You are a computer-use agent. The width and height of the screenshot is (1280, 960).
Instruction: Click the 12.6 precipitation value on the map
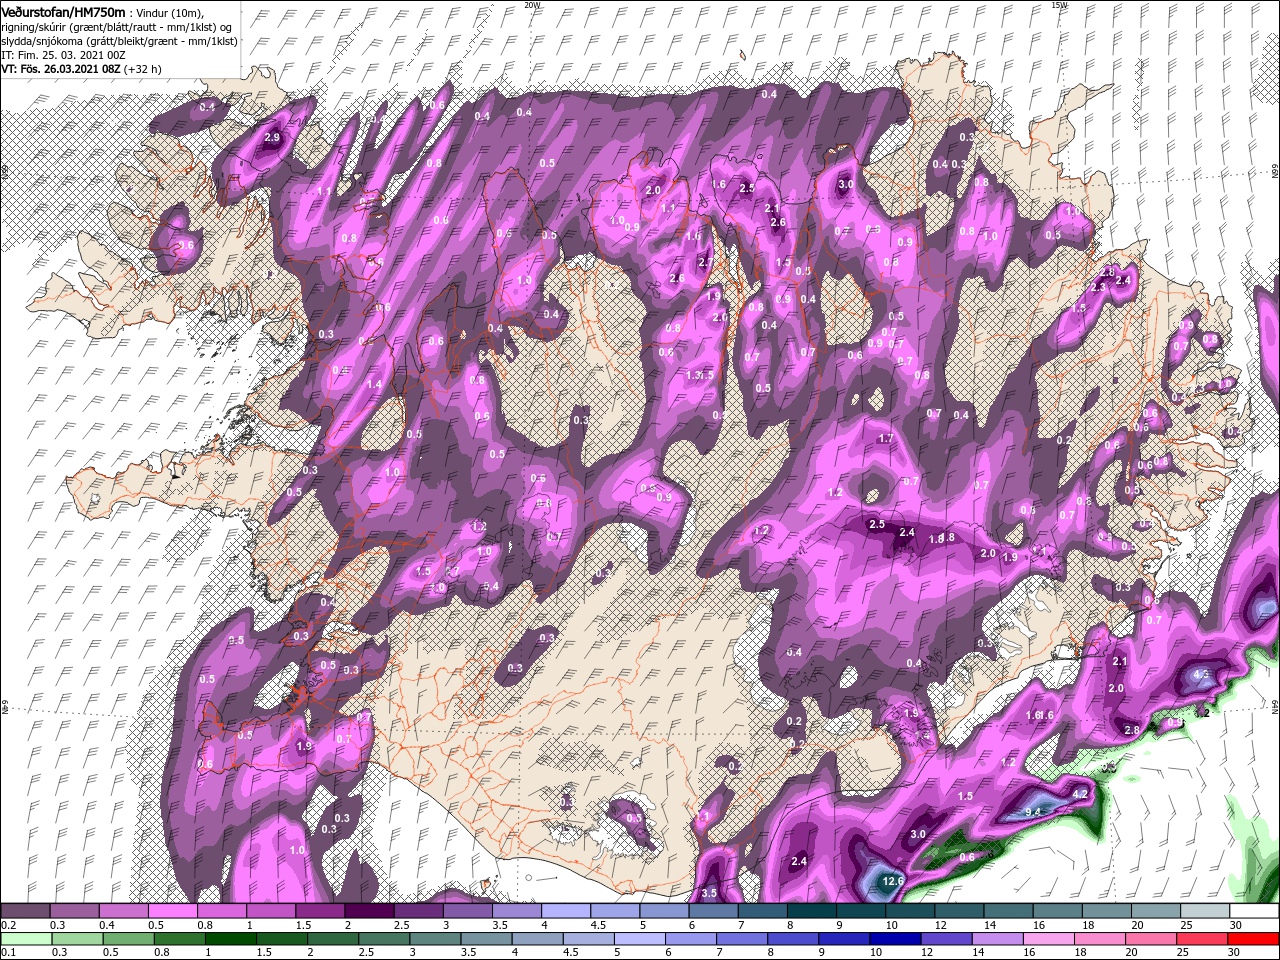[x=893, y=881]
